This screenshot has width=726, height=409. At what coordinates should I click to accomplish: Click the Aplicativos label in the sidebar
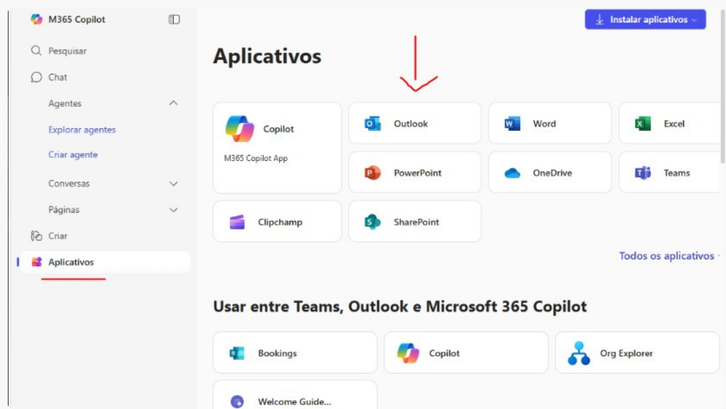71,262
